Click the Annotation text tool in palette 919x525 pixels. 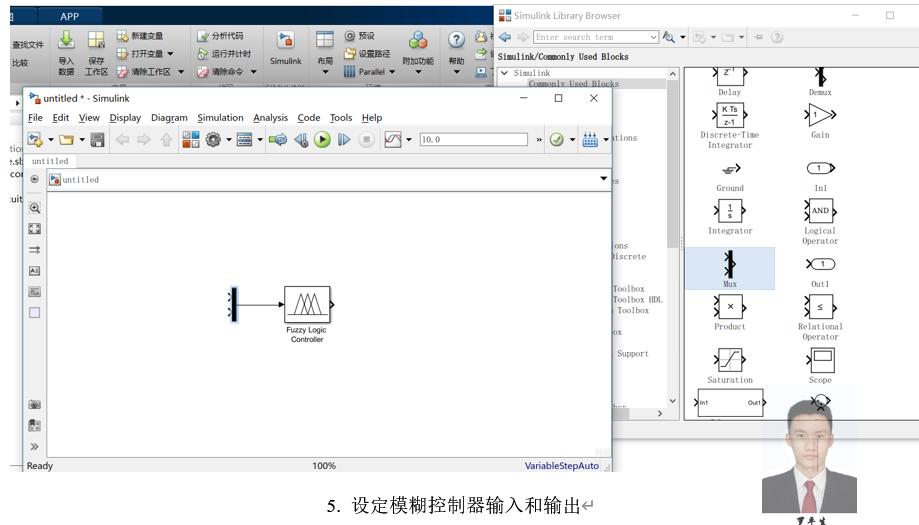[x=35, y=271]
